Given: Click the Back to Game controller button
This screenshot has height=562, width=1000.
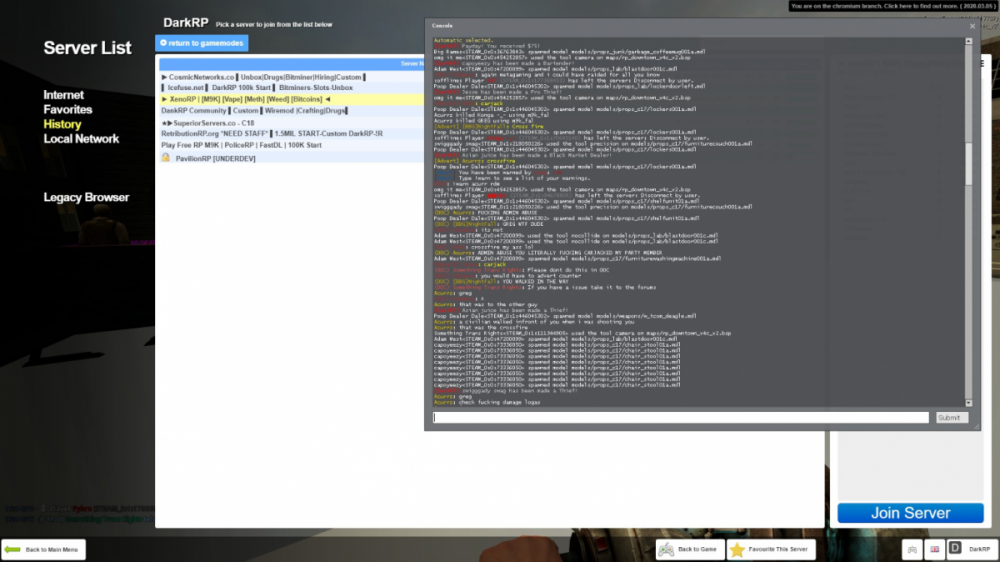Looking at the screenshot, I should tap(690, 550).
